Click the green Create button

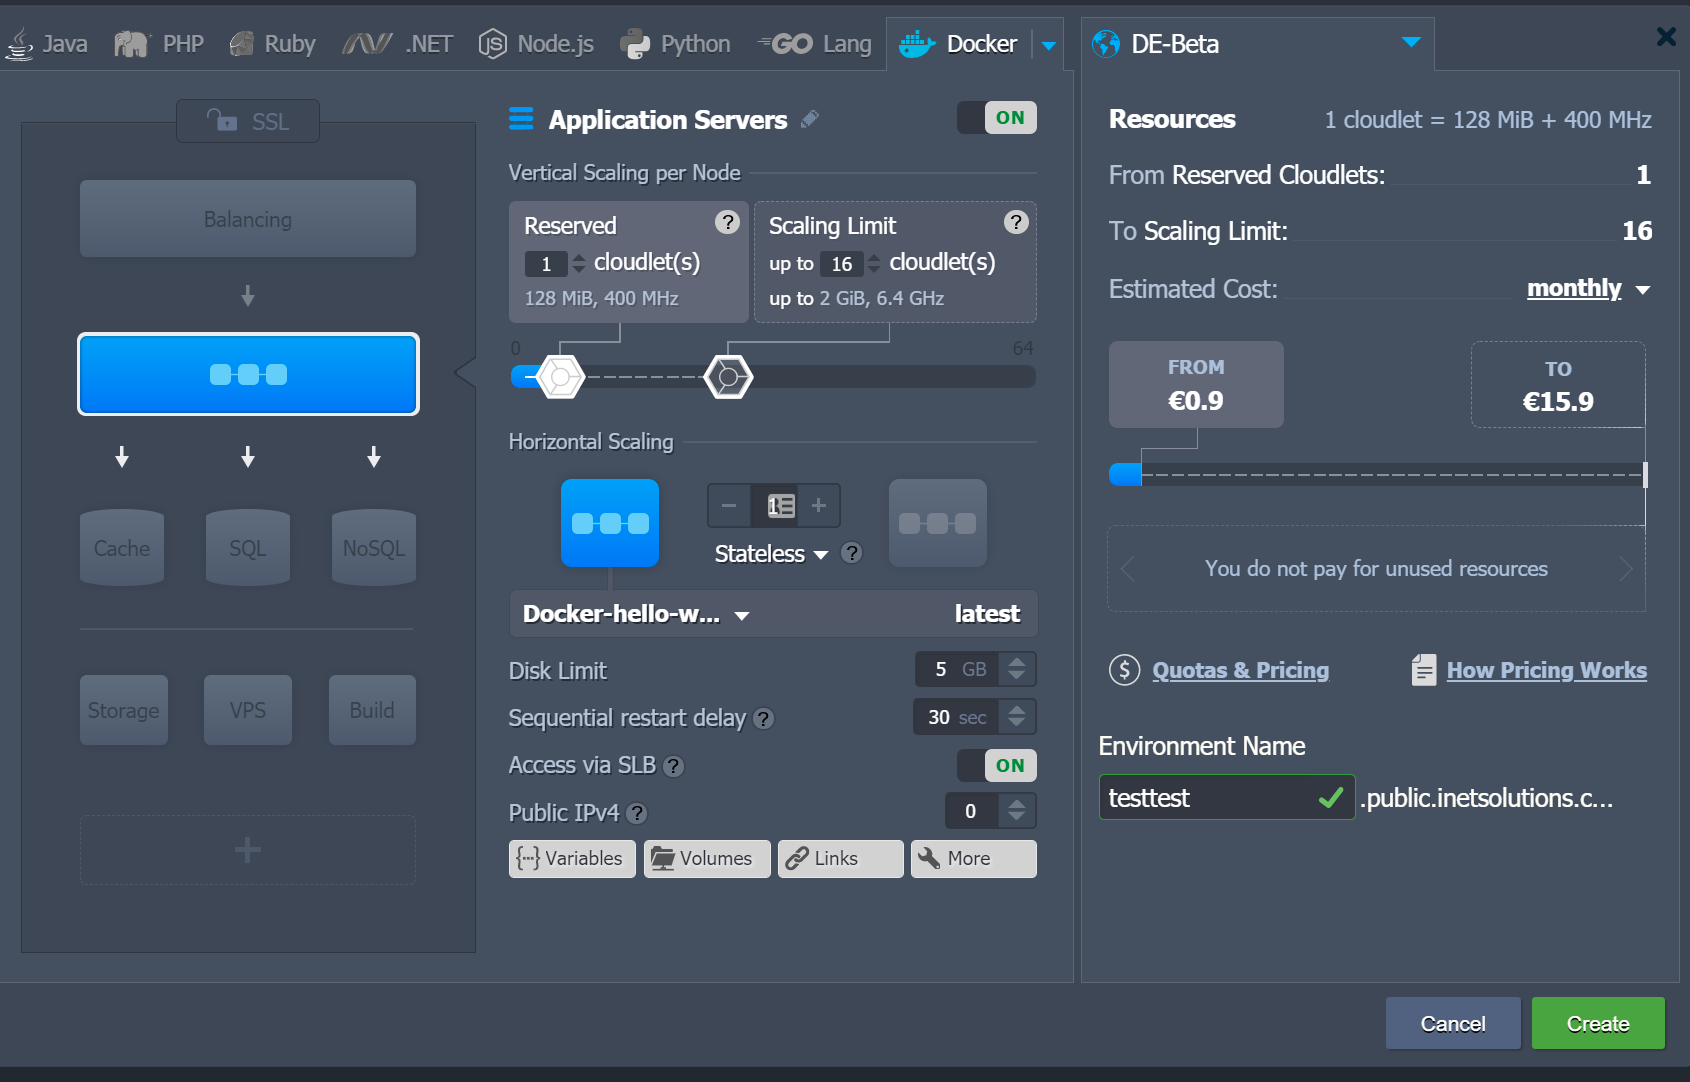click(1597, 1023)
